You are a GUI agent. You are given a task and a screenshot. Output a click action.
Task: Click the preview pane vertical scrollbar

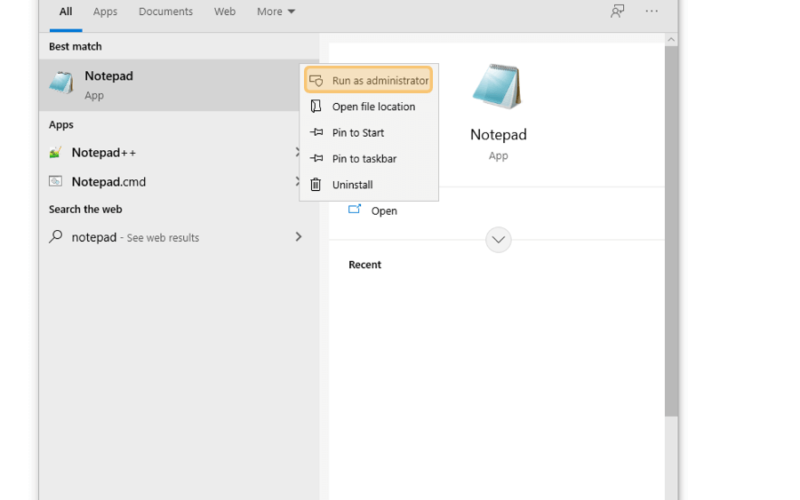[x=671, y=231]
